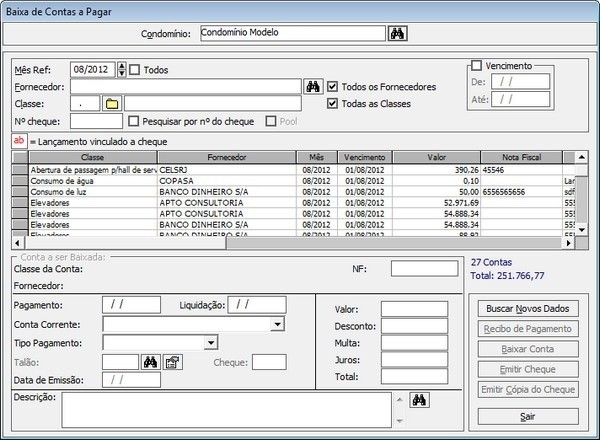Click binoculars search icon next to Fornecedor
The width and height of the screenshot is (600, 440).
point(312,86)
